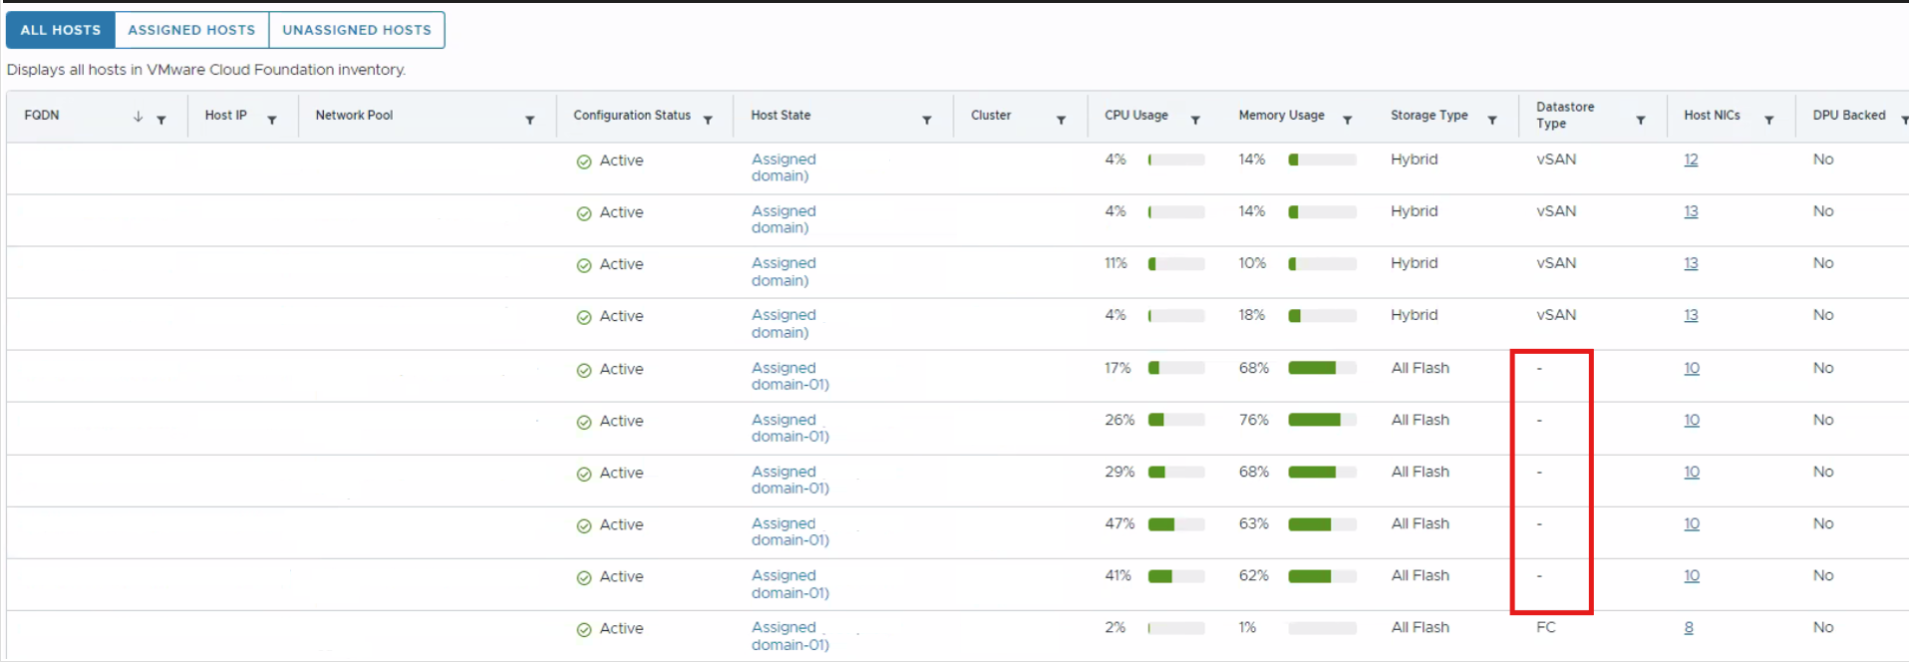The width and height of the screenshot is (1909, 662).
Task: Switch to the Assigned Hosts tab
Action: pyautogui.click(x=191, y=30)
